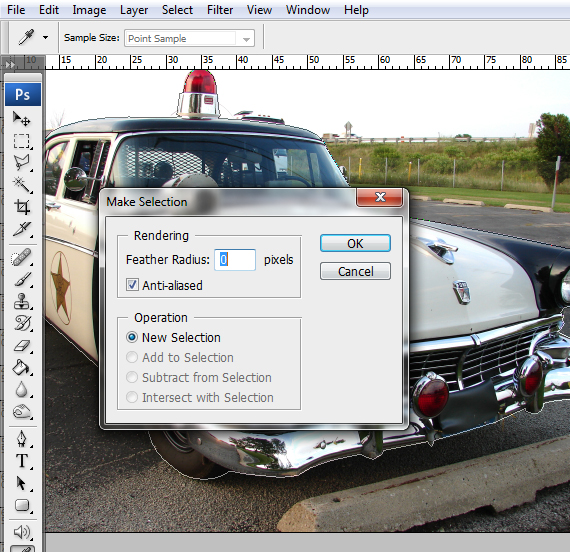570x552 pixels.
Task: Select the Blur tool
Action: (x=21, y=389)
